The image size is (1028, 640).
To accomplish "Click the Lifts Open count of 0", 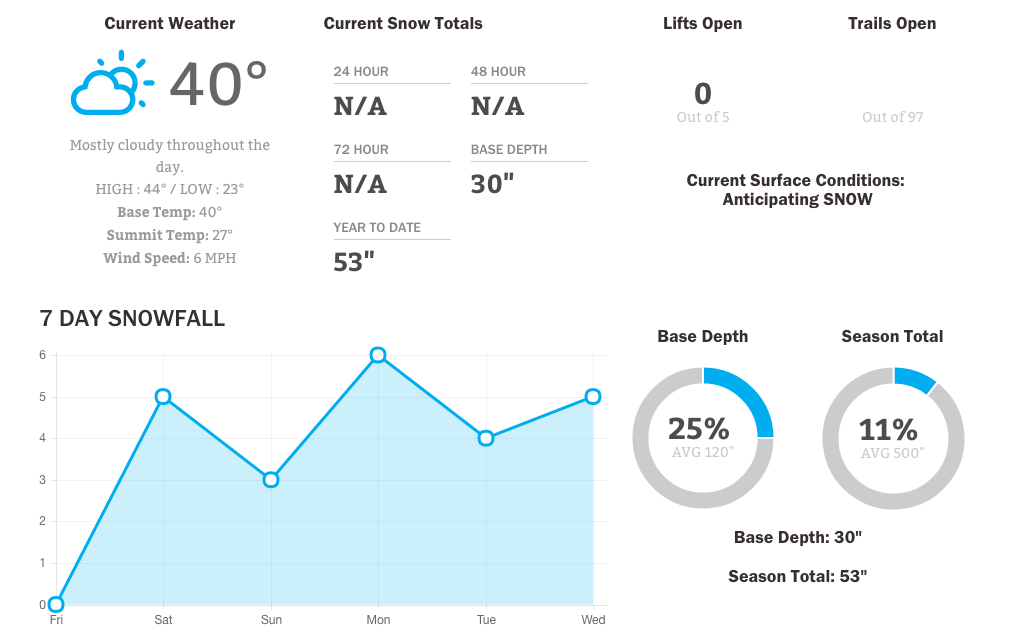I will 703,94.
